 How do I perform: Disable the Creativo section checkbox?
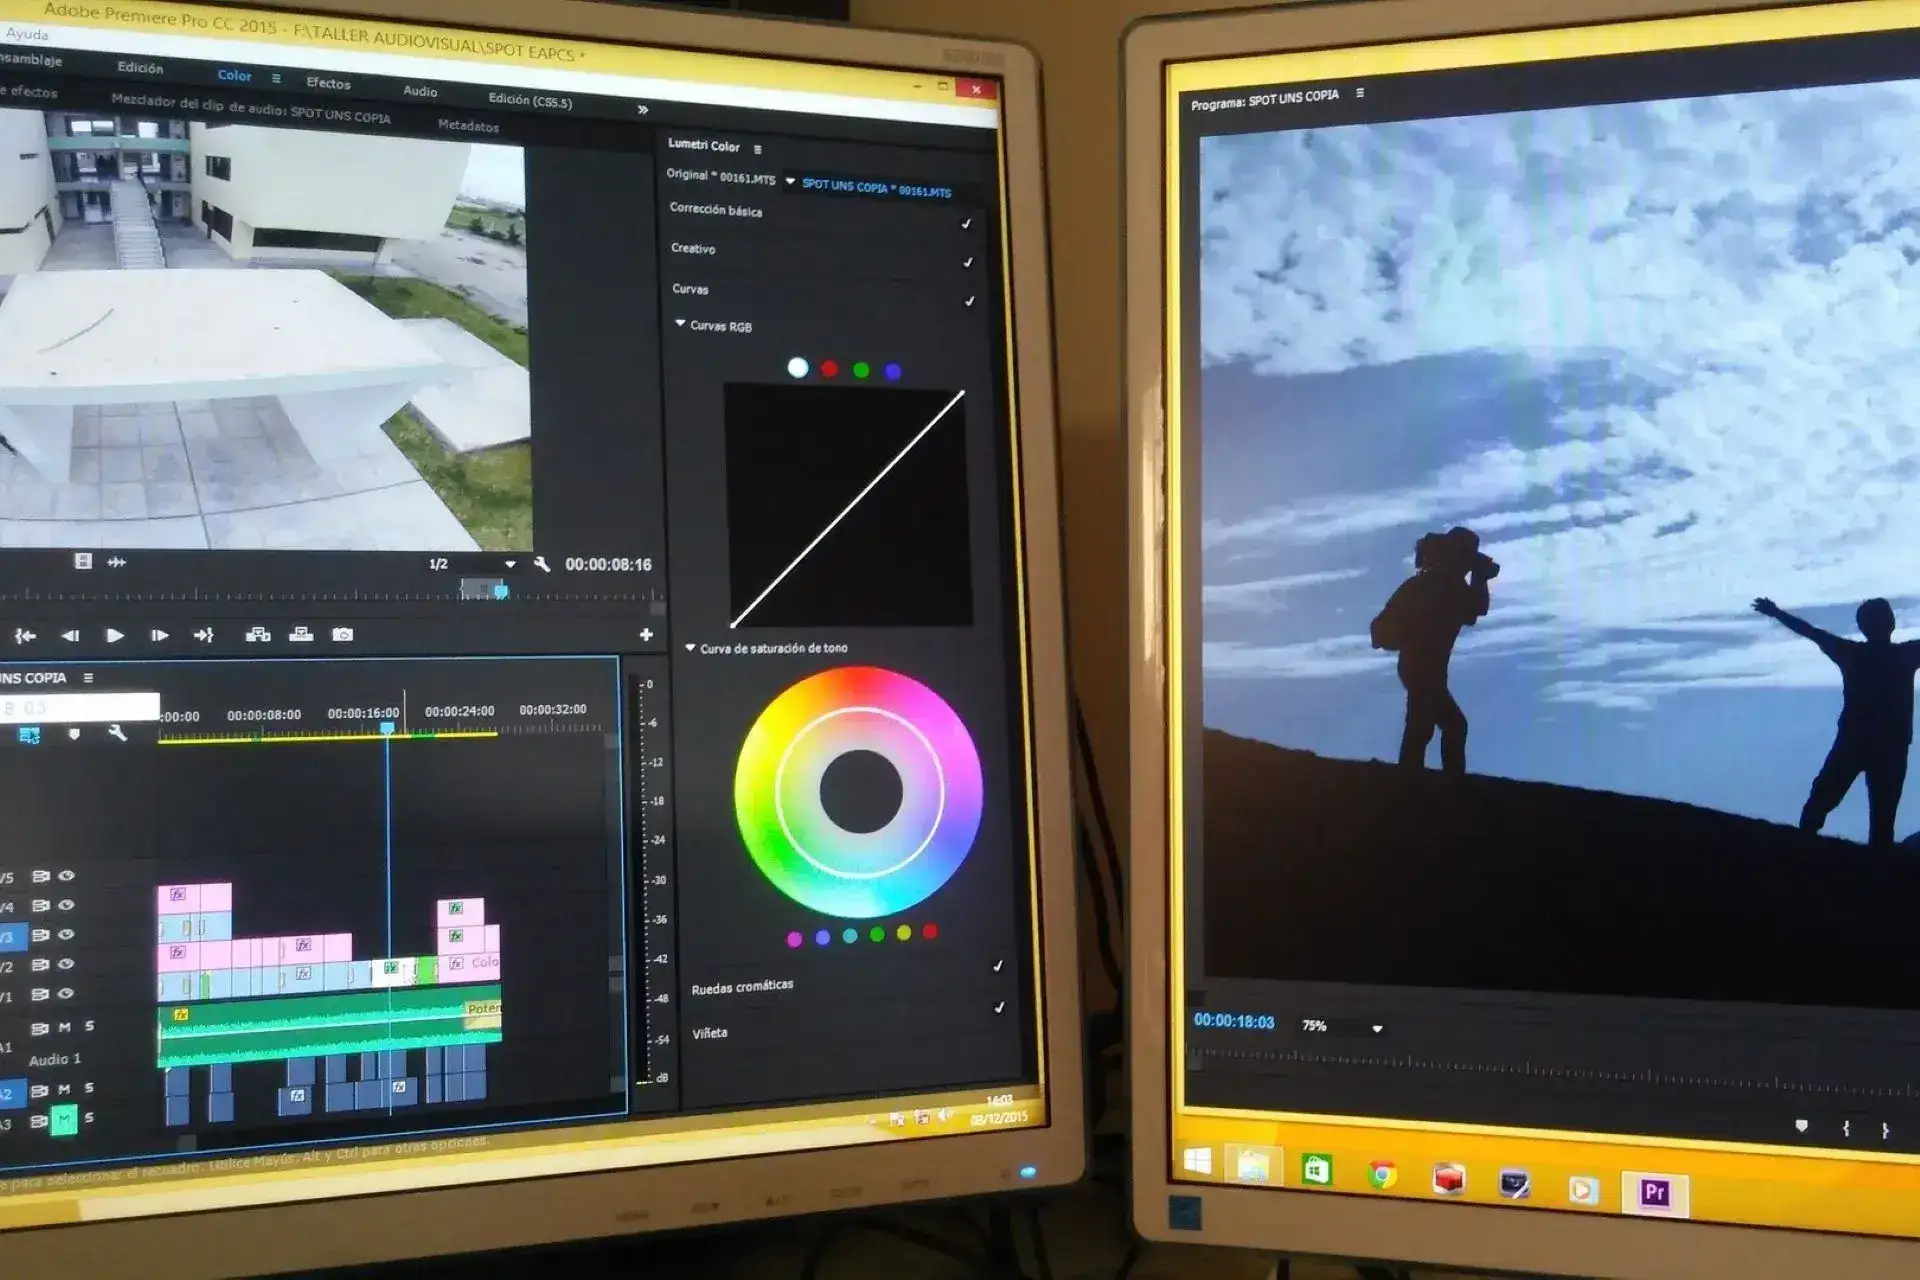pos(967,262)
